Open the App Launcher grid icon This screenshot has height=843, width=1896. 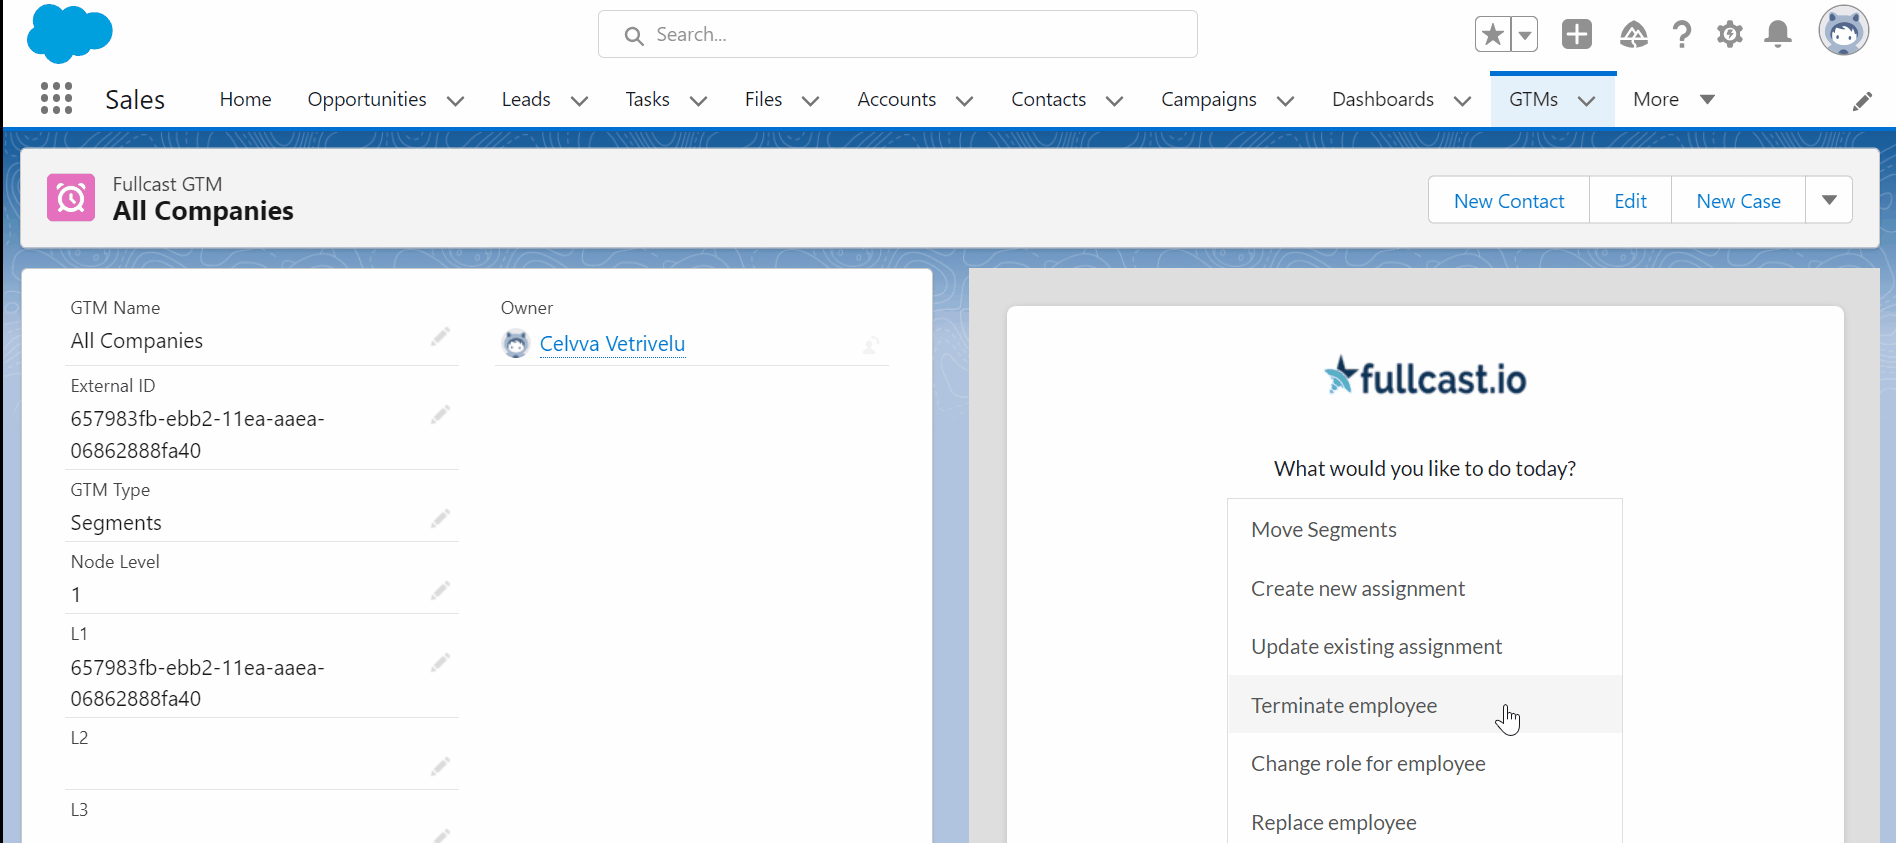pos(56,98)
